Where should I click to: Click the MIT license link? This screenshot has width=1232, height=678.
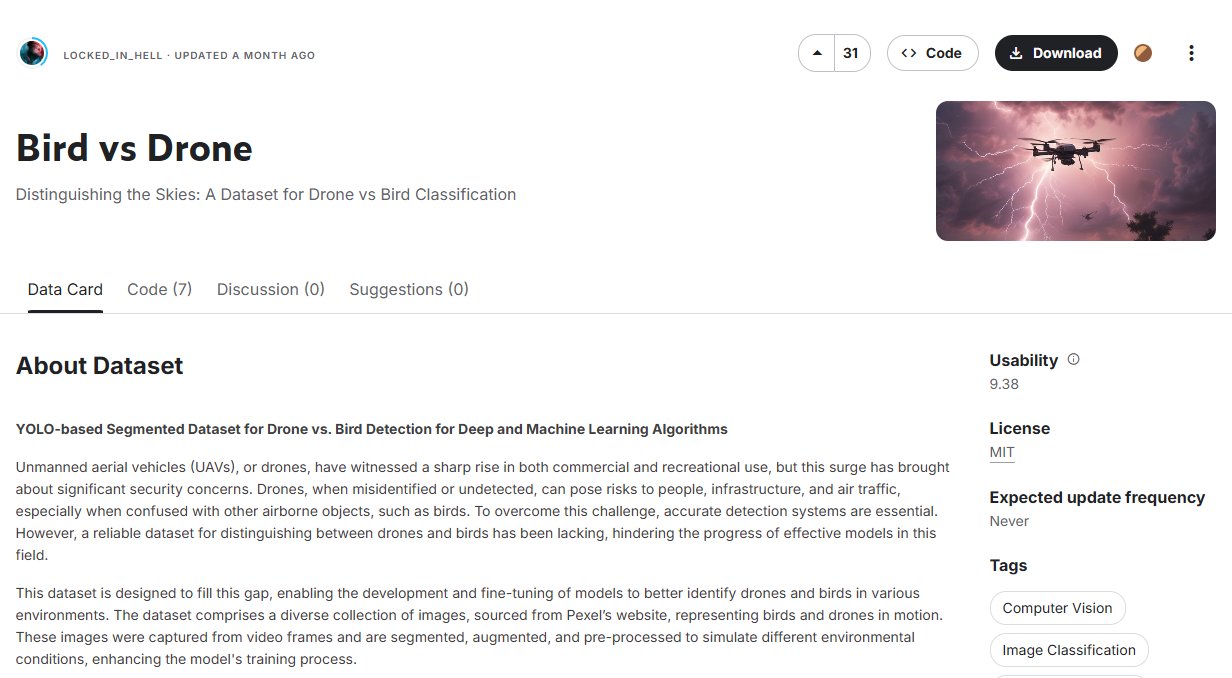[1002, 452]
